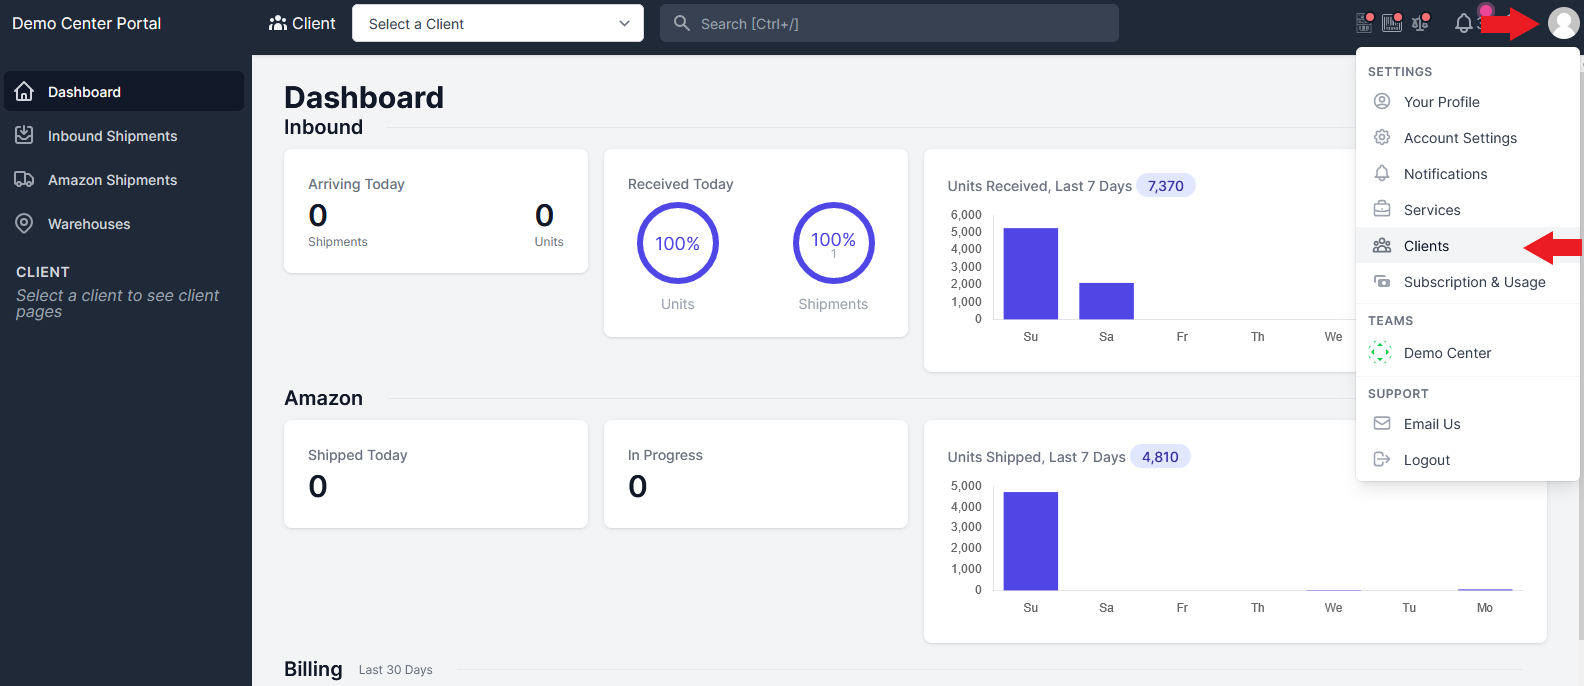Click the Search input field
Screen dimensions: 1584x686
tap(889, 23)
